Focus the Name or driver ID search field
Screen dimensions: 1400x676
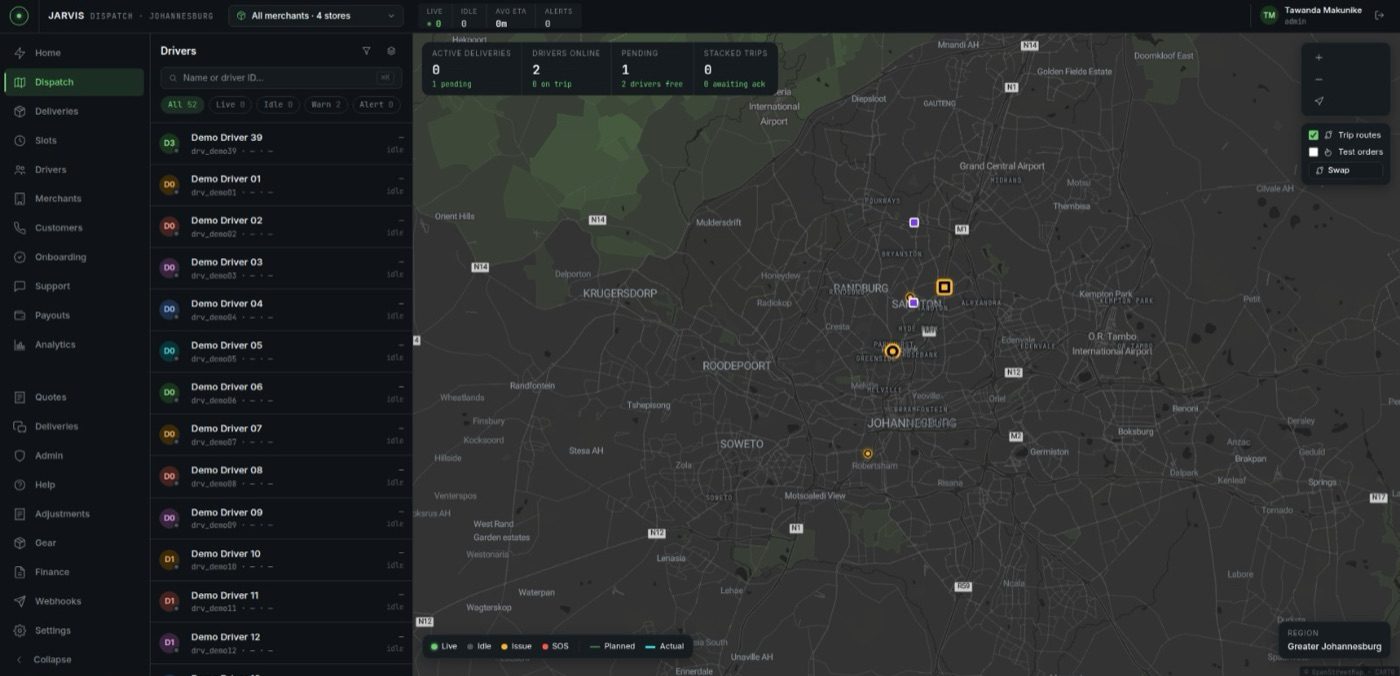click(281, 77)
